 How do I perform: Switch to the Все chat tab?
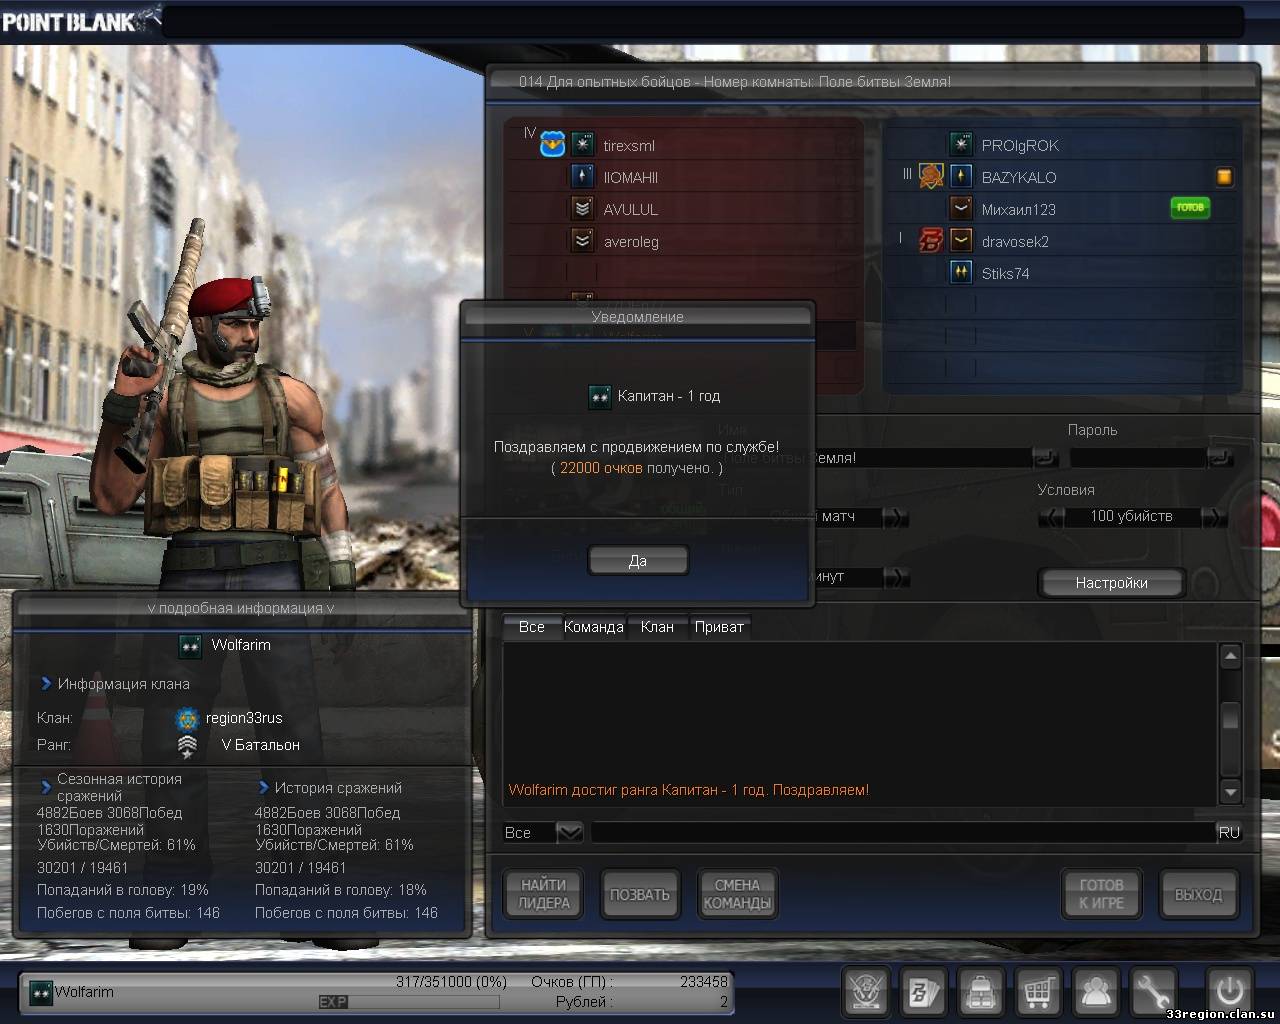pyautogui.click(x=532, y=627)
